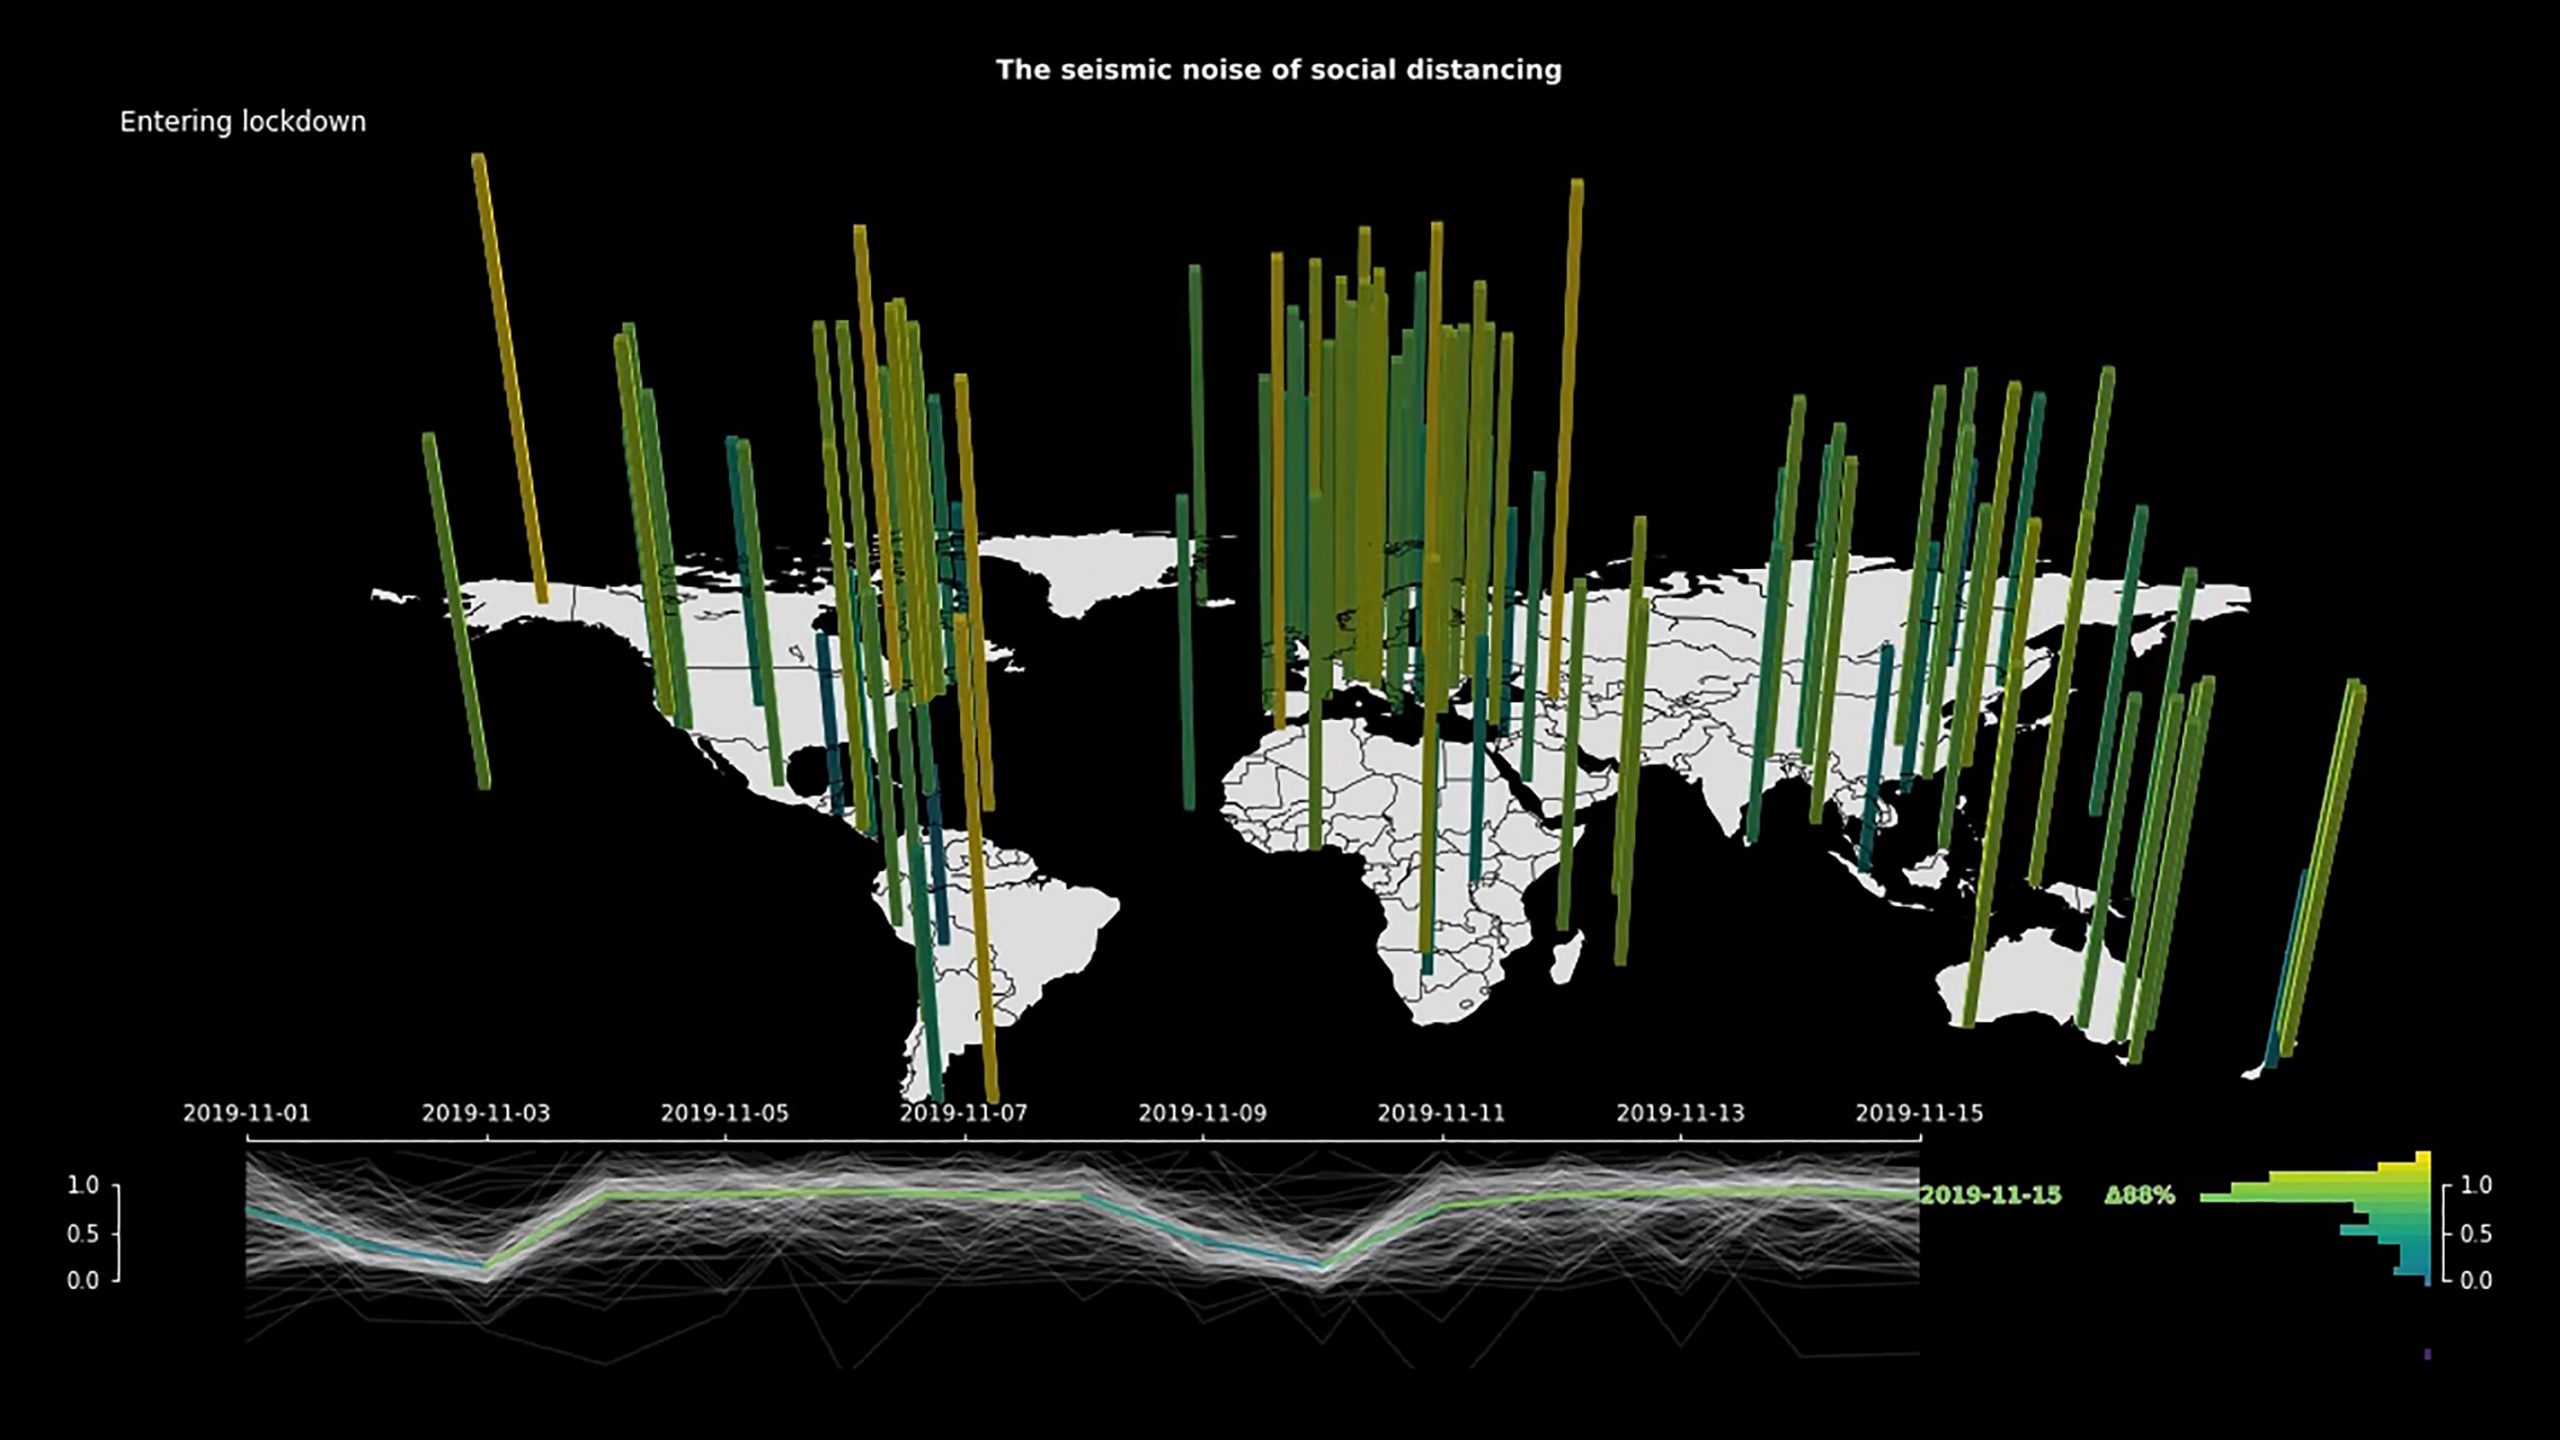This screenshot has width=2560, height=1440.
Task: Click the green median line in time-series plot
Action: [x=850, y=1193]
